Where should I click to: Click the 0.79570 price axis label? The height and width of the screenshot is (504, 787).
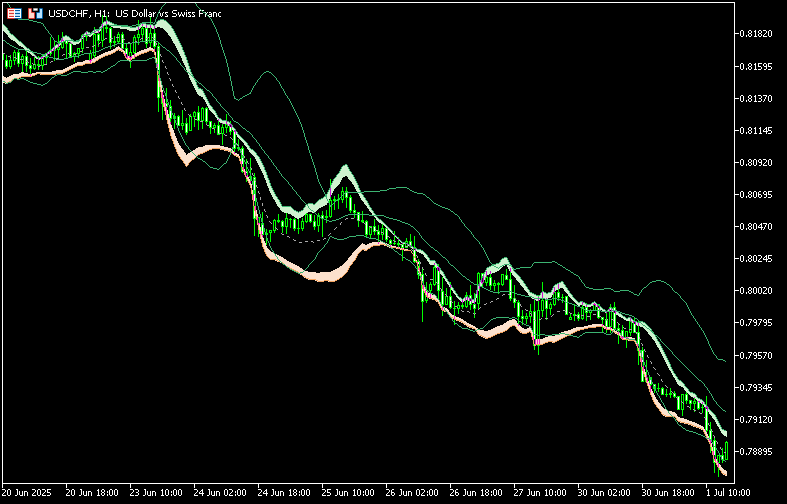(755, 355)
